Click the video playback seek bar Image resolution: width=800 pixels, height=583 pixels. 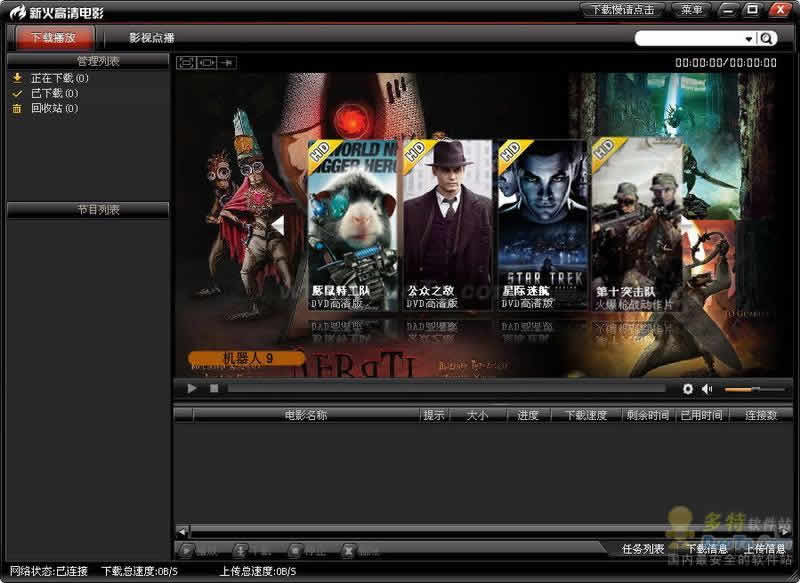pyautogui.click(x=446, y=389)
